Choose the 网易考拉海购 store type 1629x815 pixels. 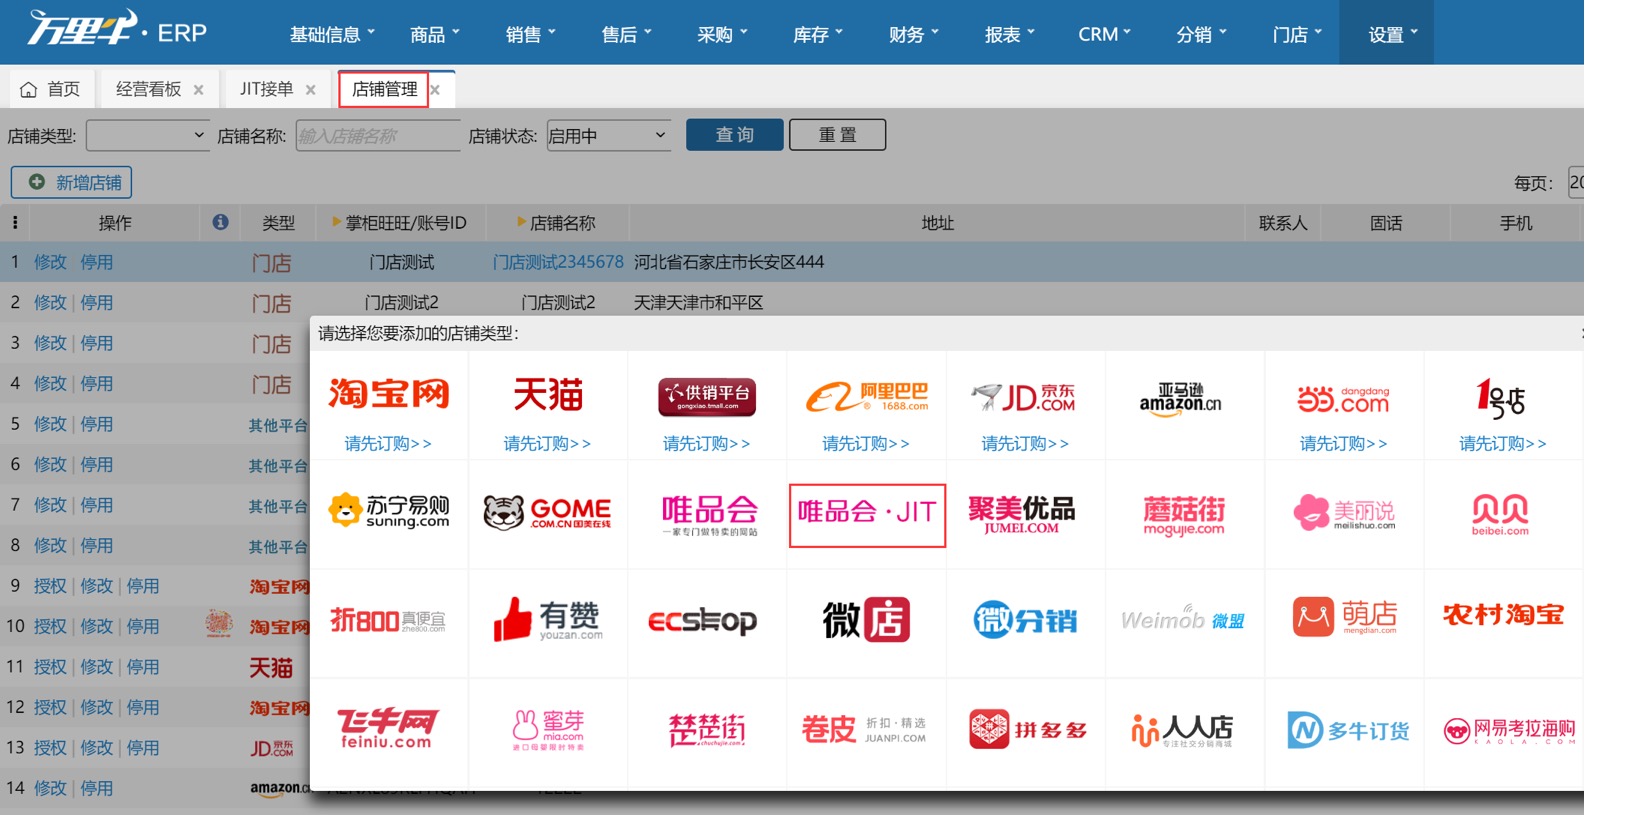tap(1509, 731)
